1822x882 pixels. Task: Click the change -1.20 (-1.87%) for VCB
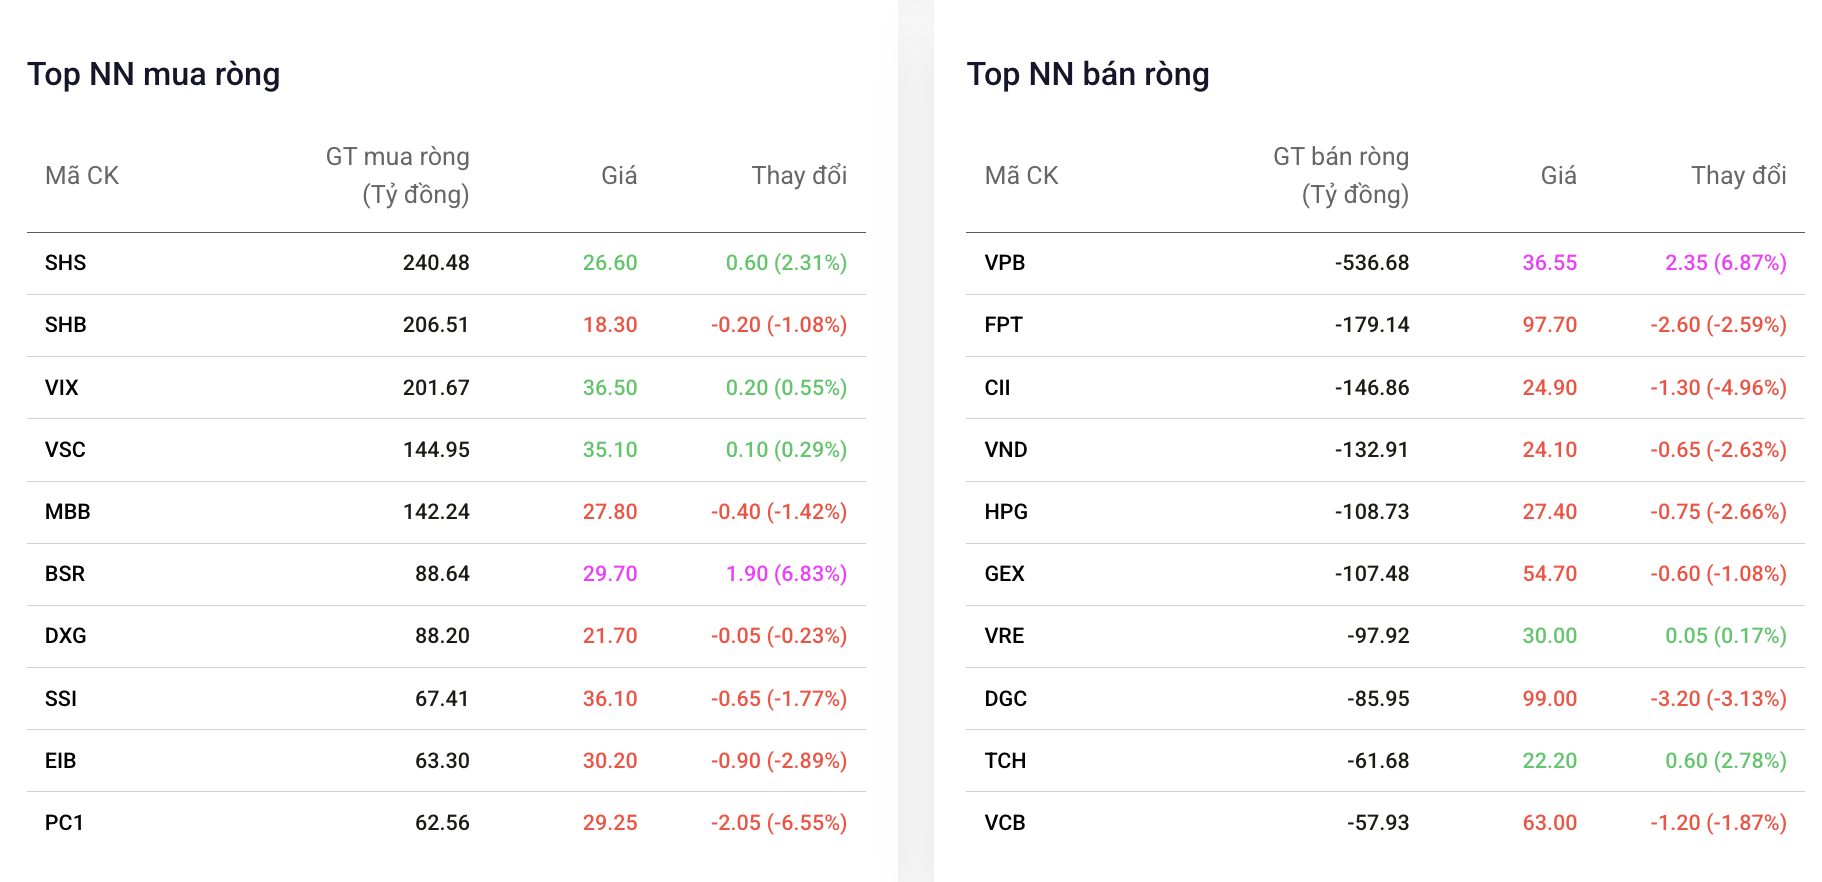pyautogui.click(x=1718, y=823)
